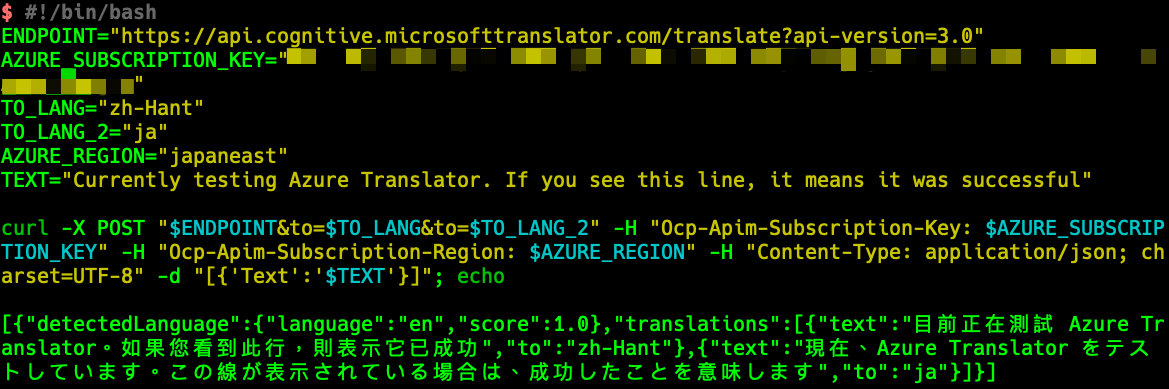Click the trailing echo command
Screen dimensions: 1169x389
coord(481,277)
